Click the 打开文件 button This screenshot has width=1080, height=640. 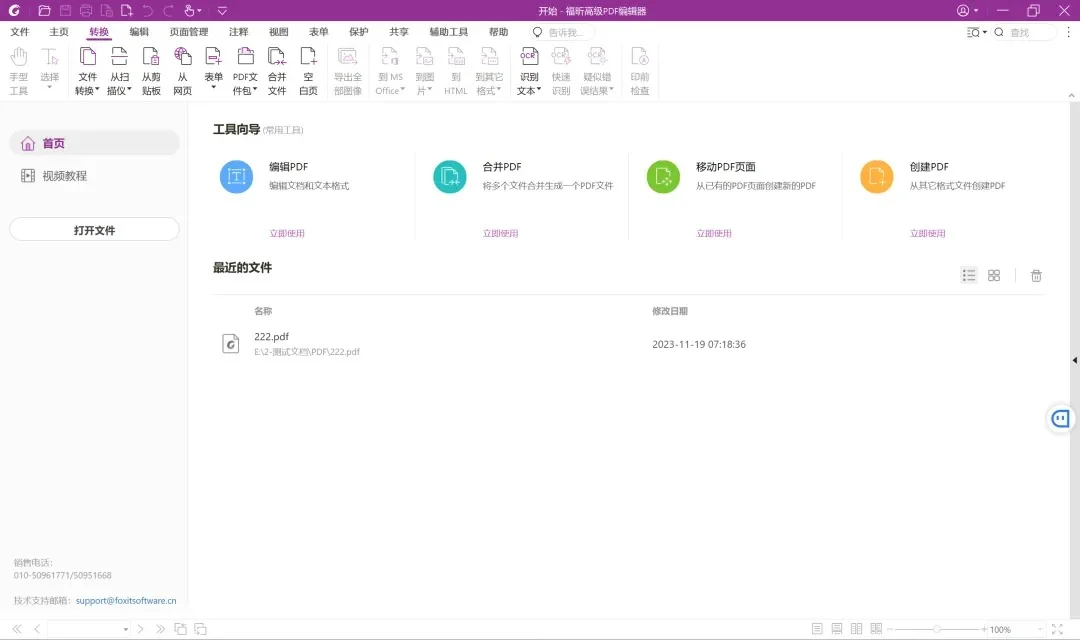coord(94,229)
